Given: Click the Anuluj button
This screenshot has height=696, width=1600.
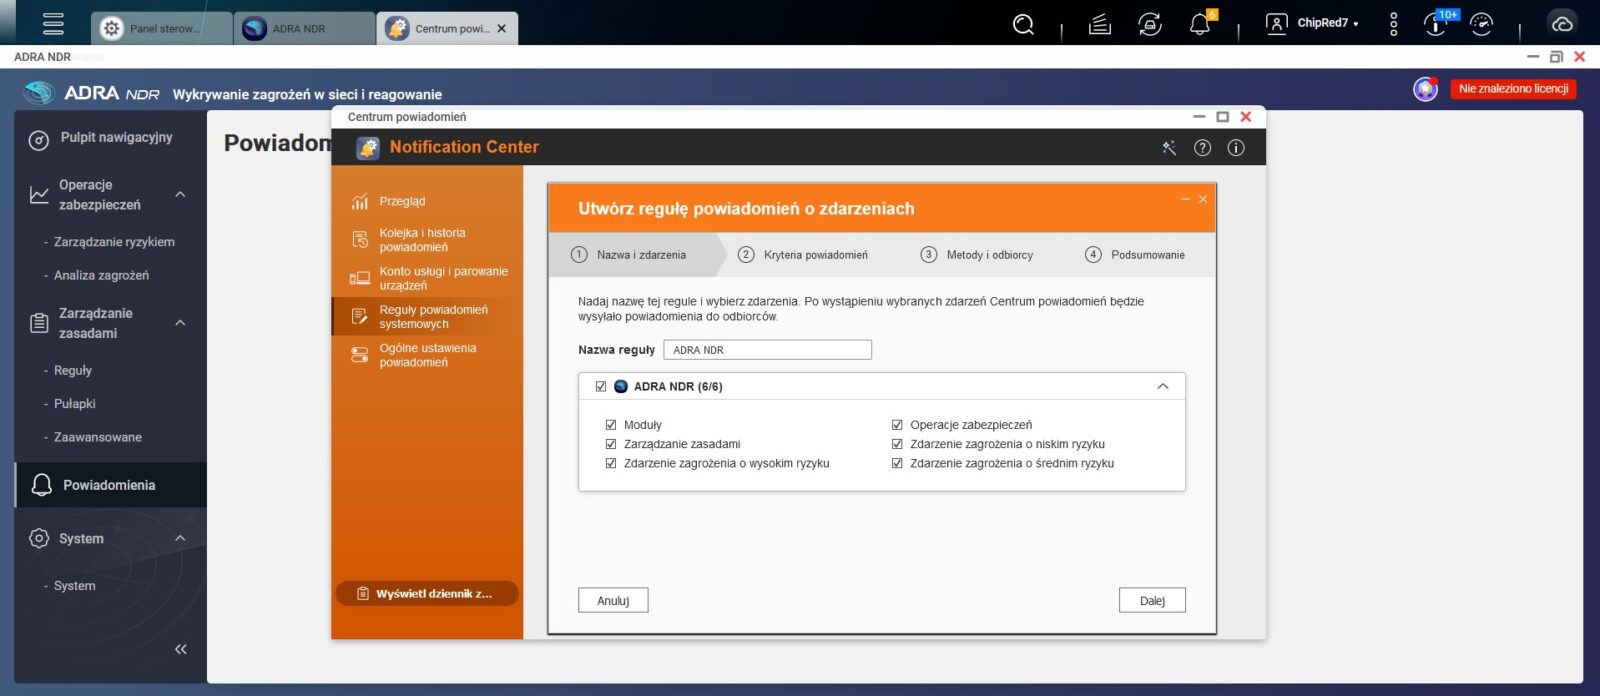Looking at the screenshot, I should click(613, 600).
